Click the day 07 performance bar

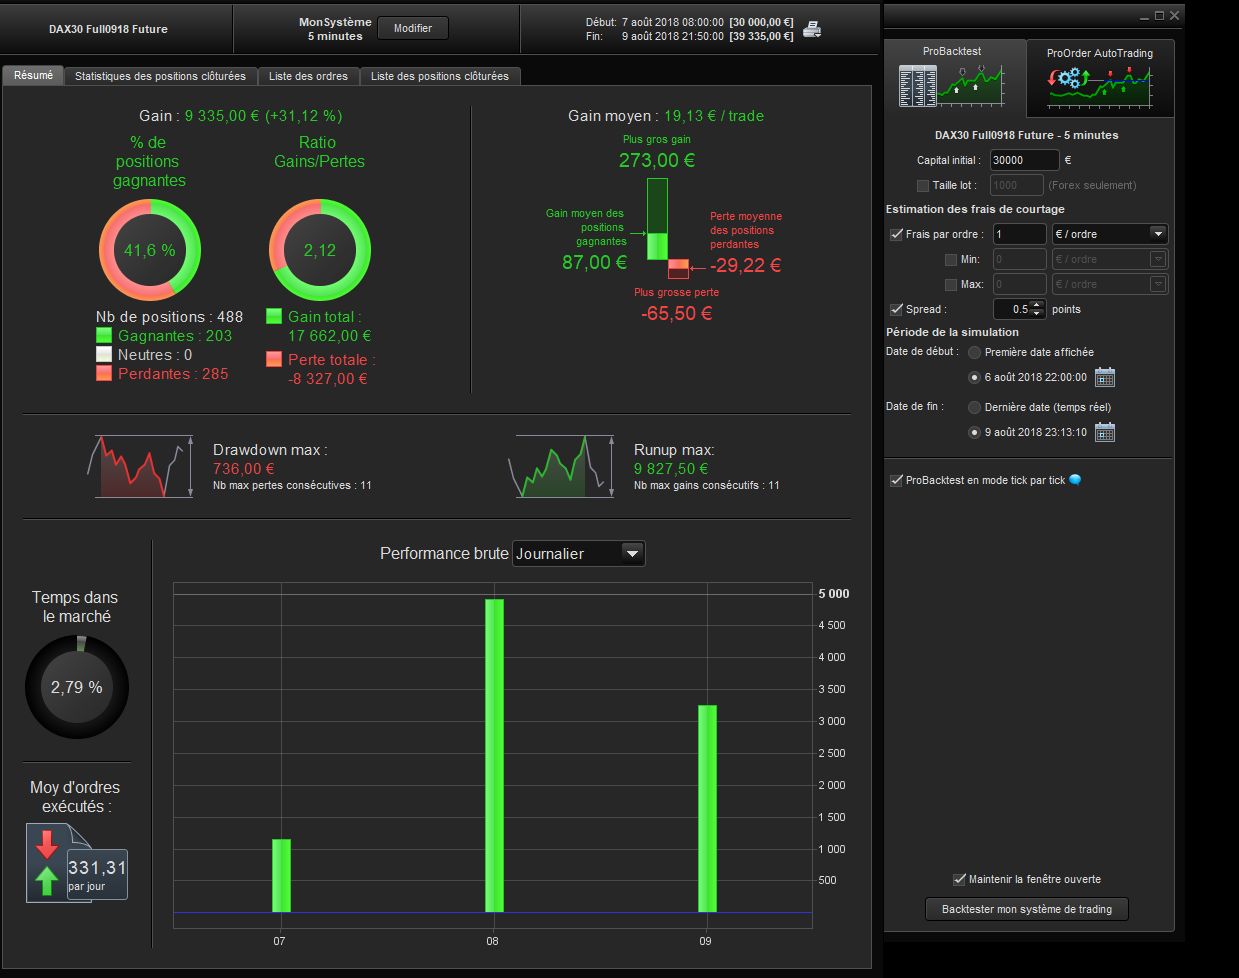281,876
